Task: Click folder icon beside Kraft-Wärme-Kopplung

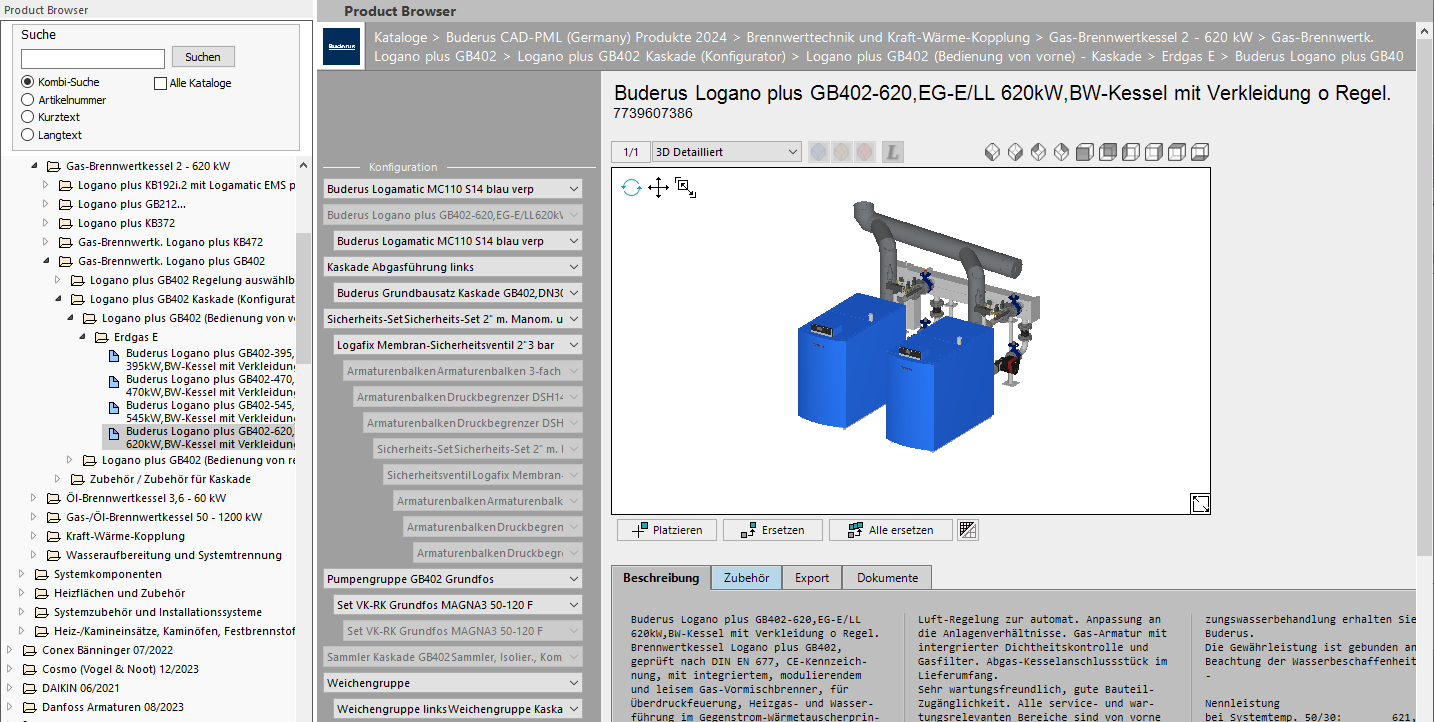Action: pyautogui.click(x=54, y=536)
